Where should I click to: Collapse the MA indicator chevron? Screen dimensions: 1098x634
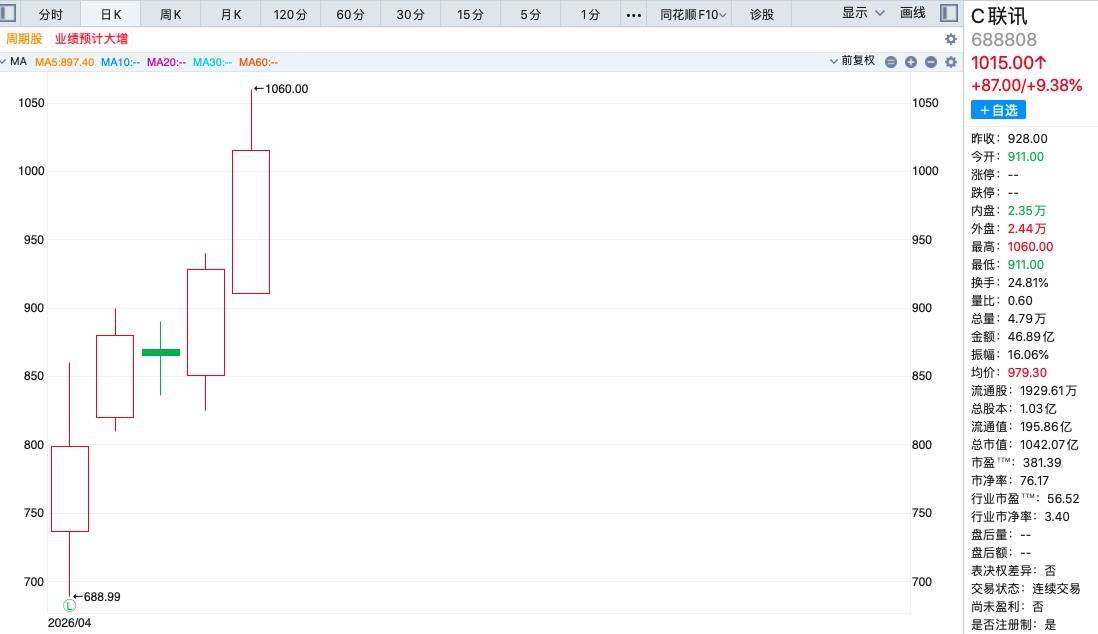(x=4, y=62)
